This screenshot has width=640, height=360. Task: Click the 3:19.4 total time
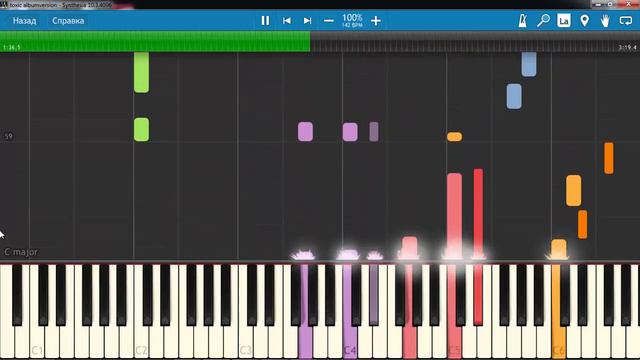point(628,47)
